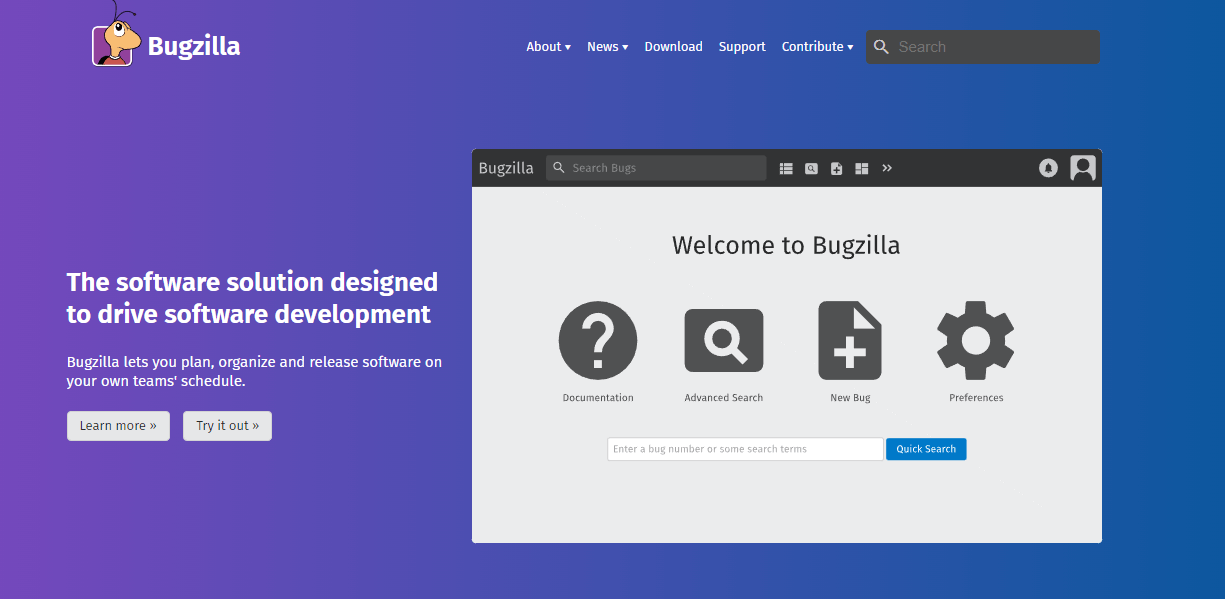
Task: Select the bug list icon in the toolbar
Action: coord(786,168)
